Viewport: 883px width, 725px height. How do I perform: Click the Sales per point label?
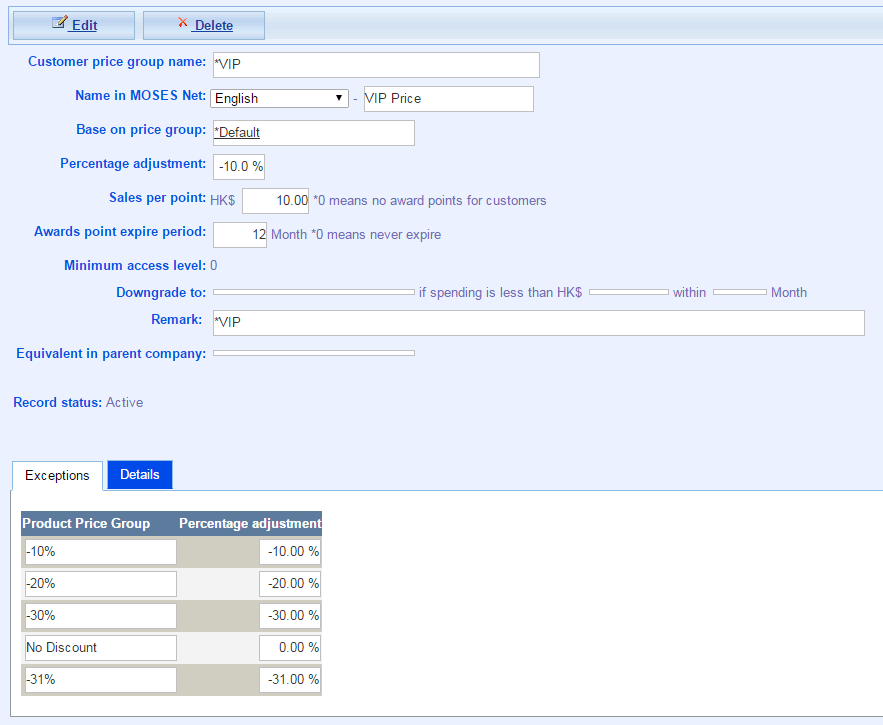coord(158,198)
